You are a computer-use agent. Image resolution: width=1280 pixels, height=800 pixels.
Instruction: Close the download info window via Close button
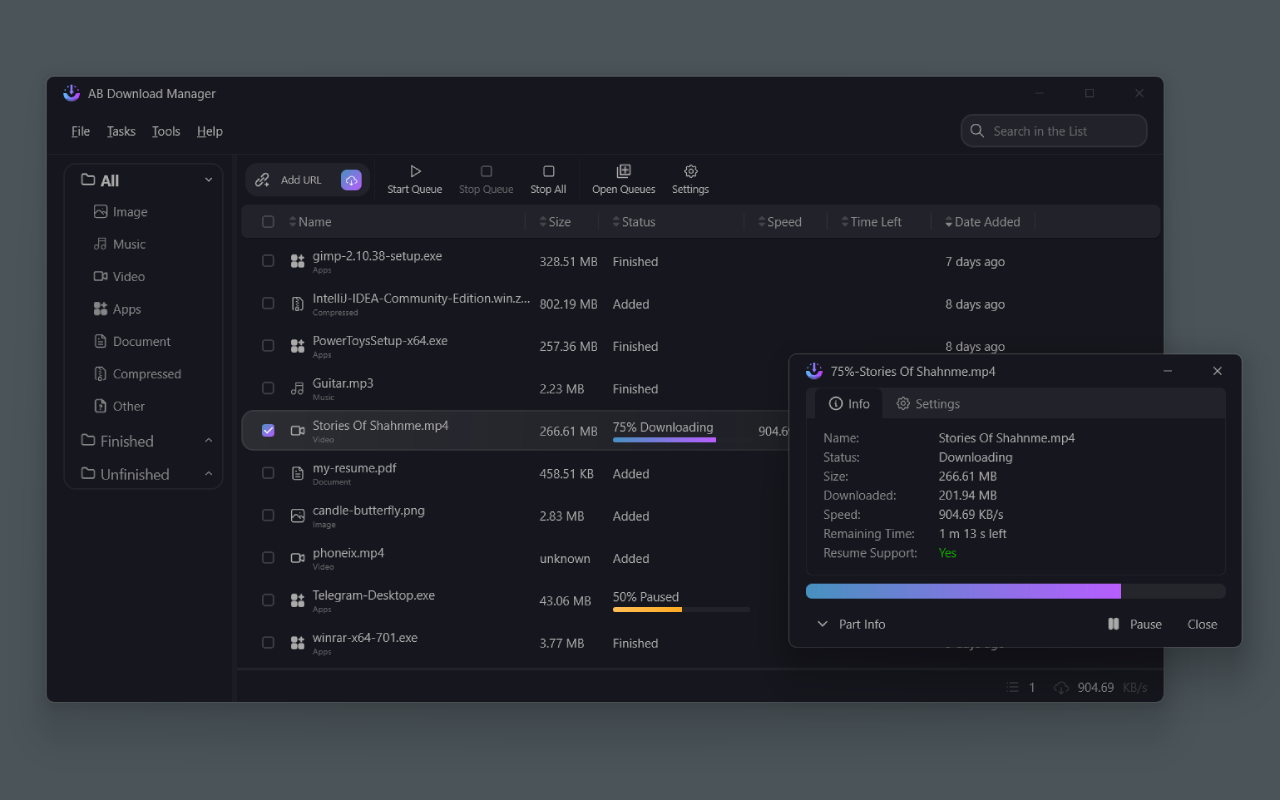1202,623
